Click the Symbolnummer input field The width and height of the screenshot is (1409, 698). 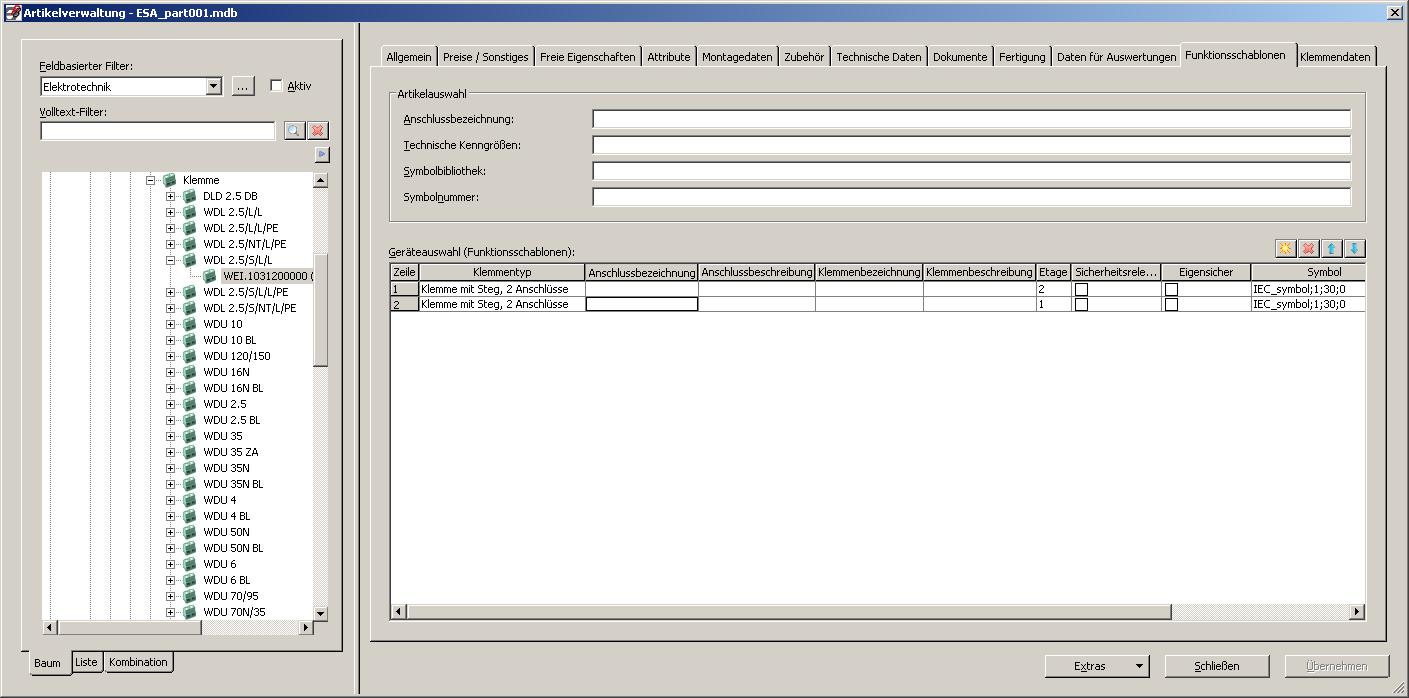(971, 197)
